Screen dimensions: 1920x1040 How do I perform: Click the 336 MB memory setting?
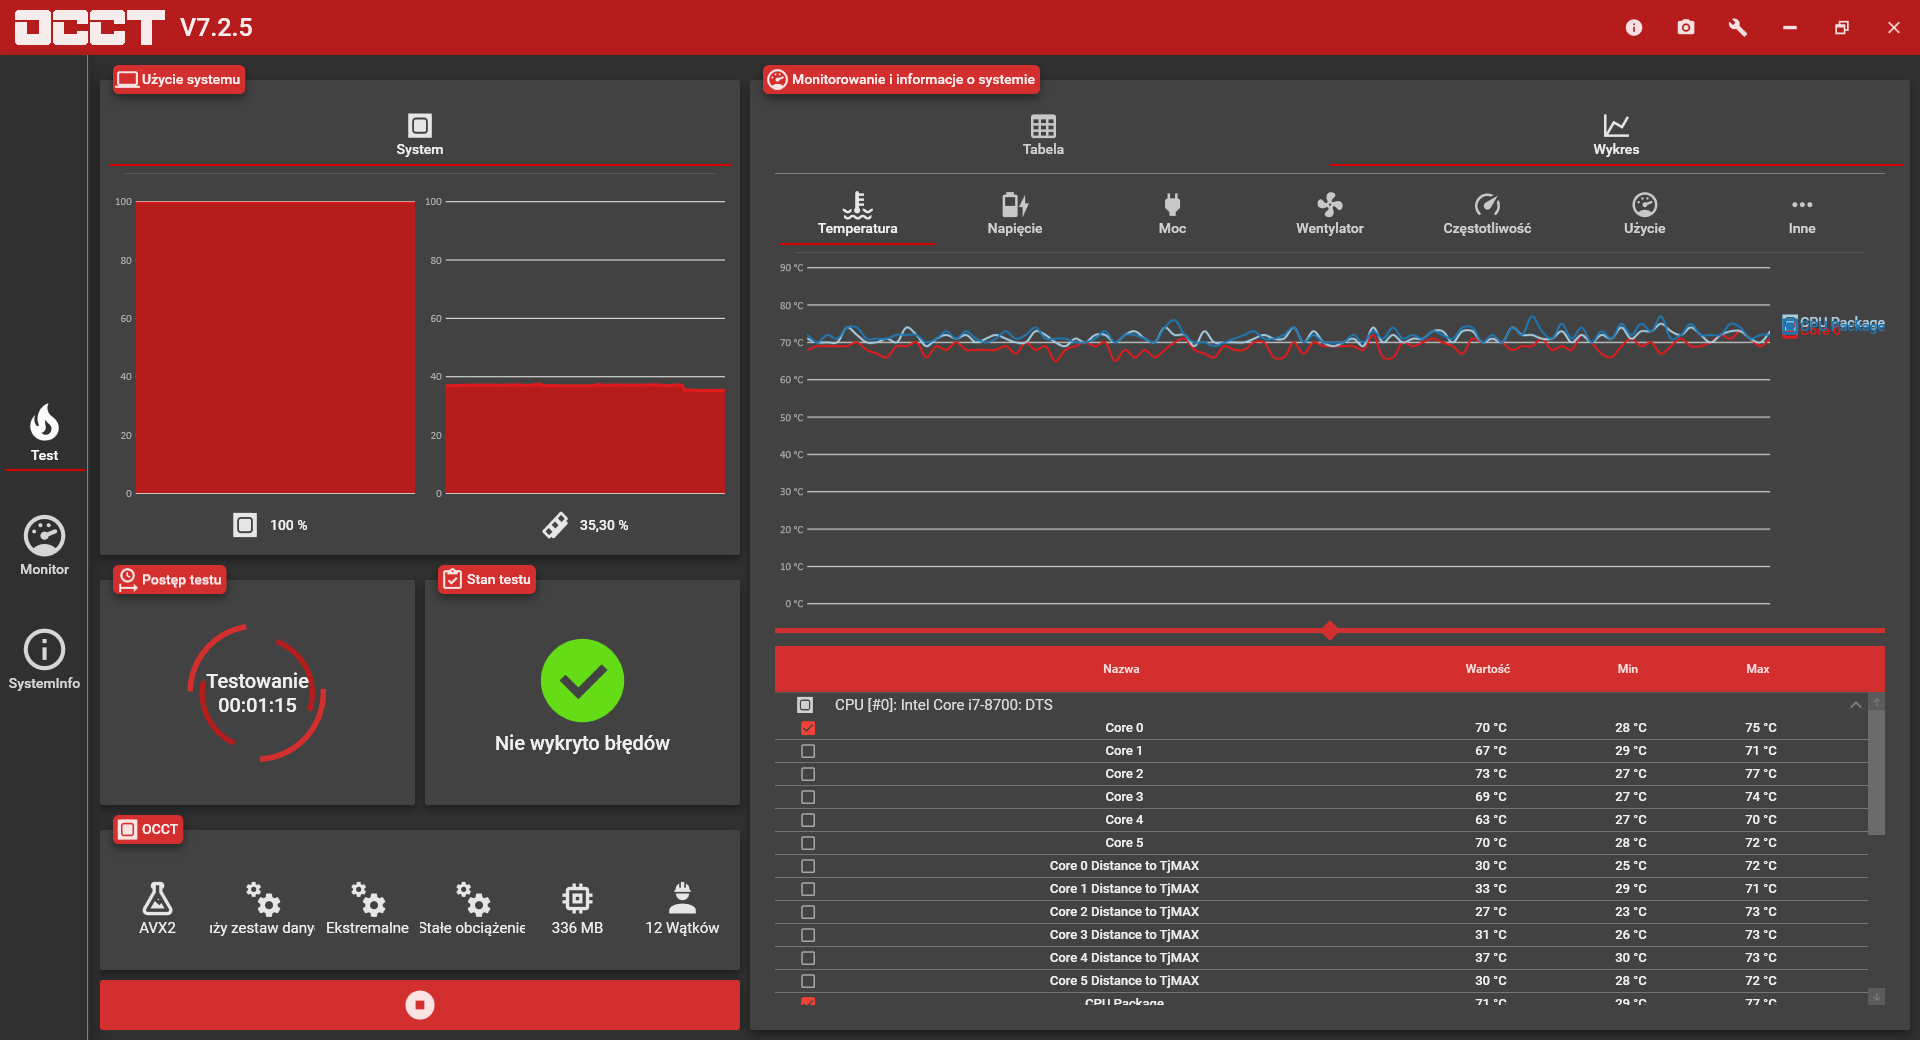click(x=577, y=908)
